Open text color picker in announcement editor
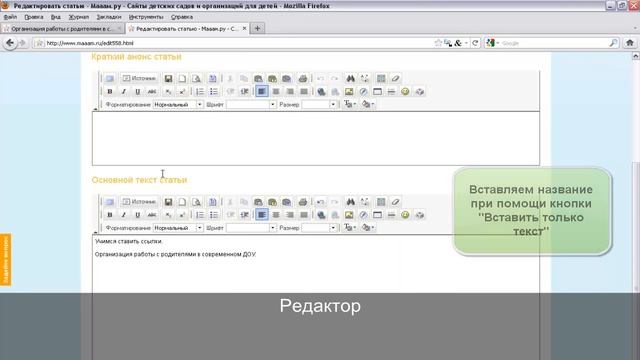The image size is (640, 360). tap(349, 104)
